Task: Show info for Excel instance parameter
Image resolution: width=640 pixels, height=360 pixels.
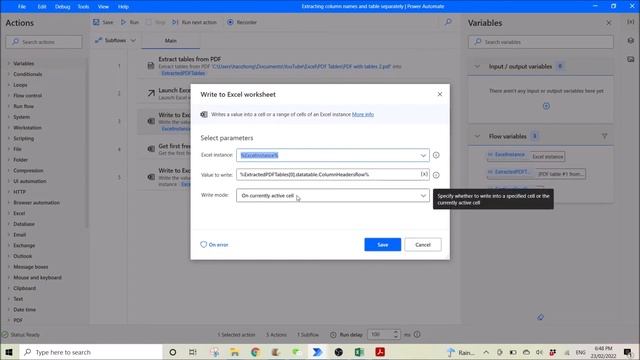Action: [436, 155]
